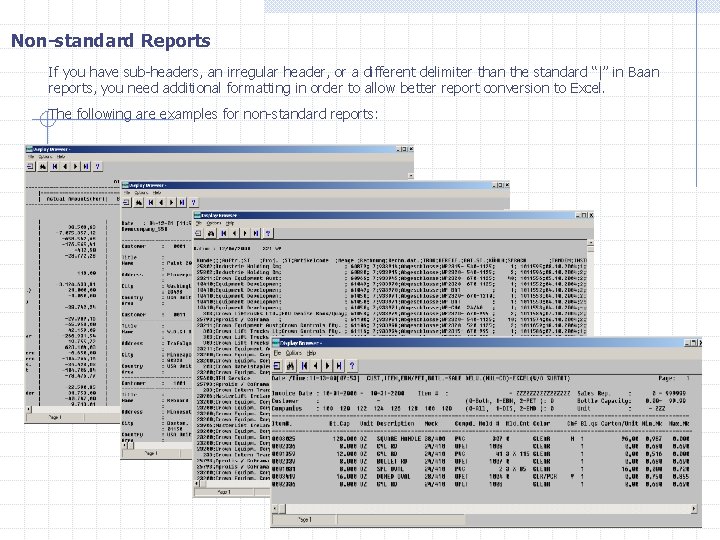The height and width of the screenshot is (540, 720).
Task: Click 'Page 1' status label in the frontmost window
Action: (305, 520)
